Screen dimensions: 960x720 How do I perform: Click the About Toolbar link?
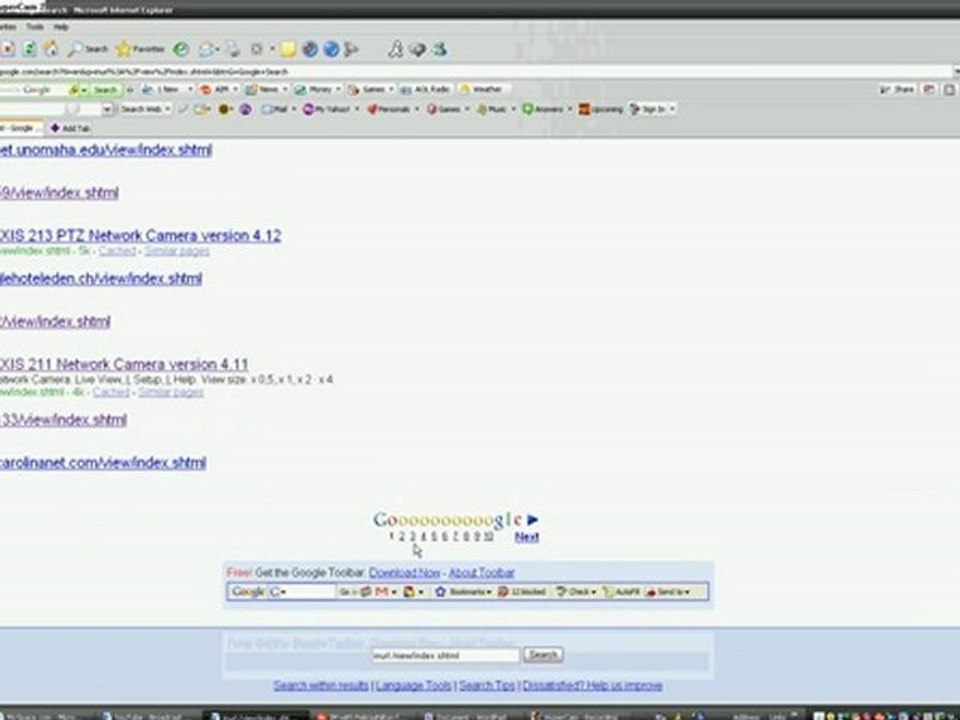[482, 573]
